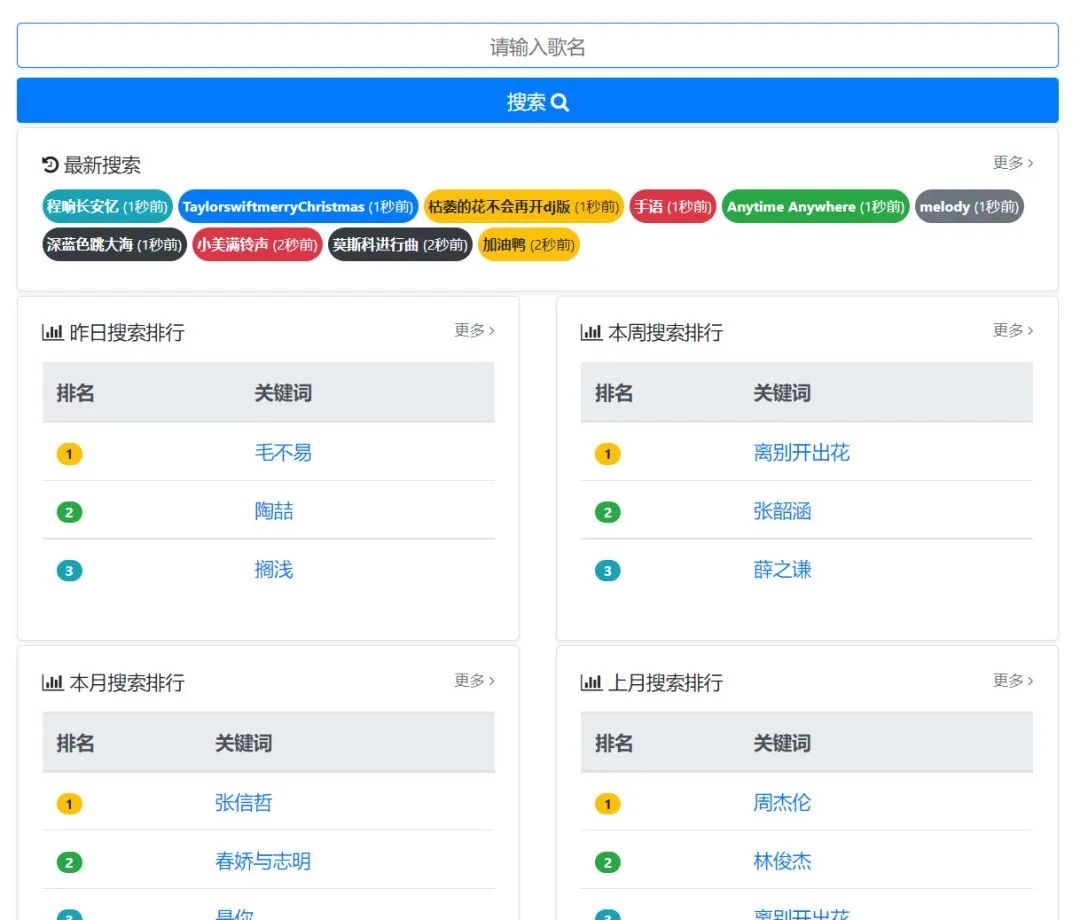Viewport: 1080px width, 920px height.
Task: Click 排名 header in 昨日搜索排行 table
Action: [75, 393]
